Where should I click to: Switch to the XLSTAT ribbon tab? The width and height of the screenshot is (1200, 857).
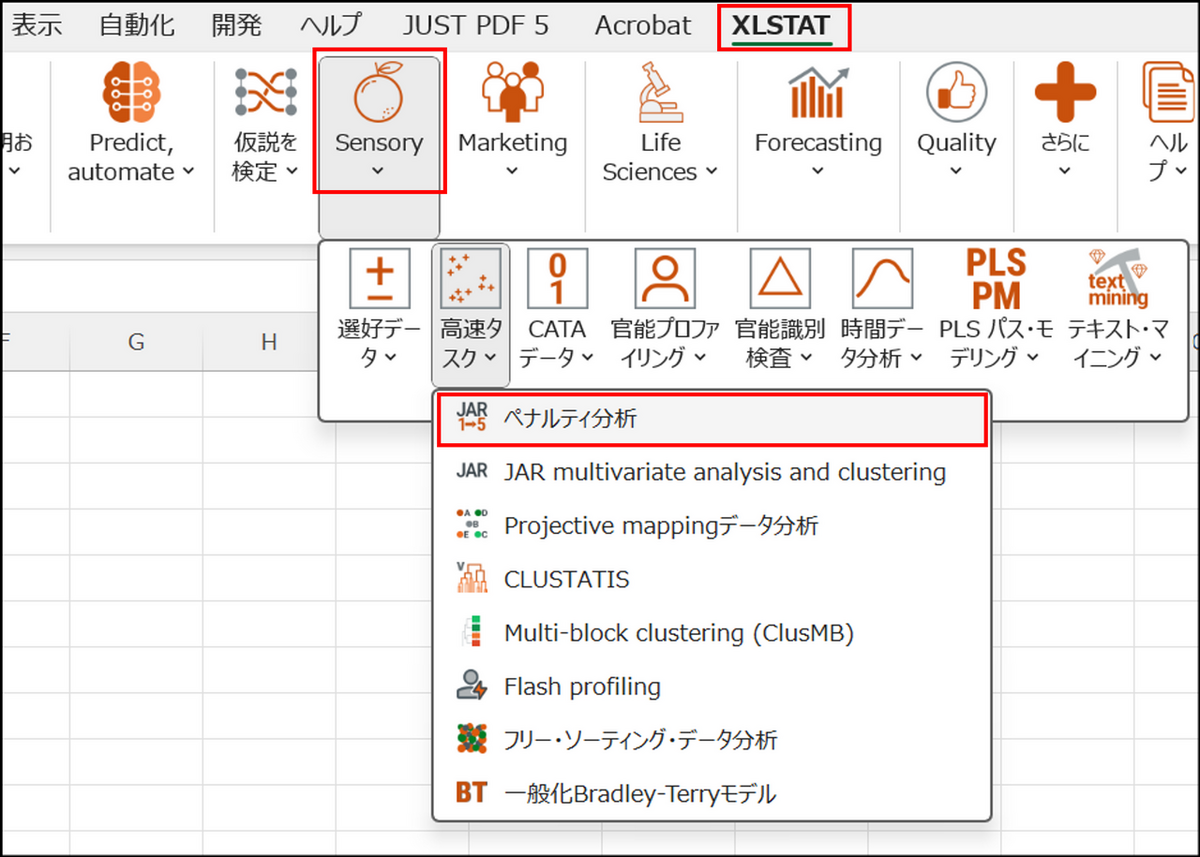click(x=783, y=26)
